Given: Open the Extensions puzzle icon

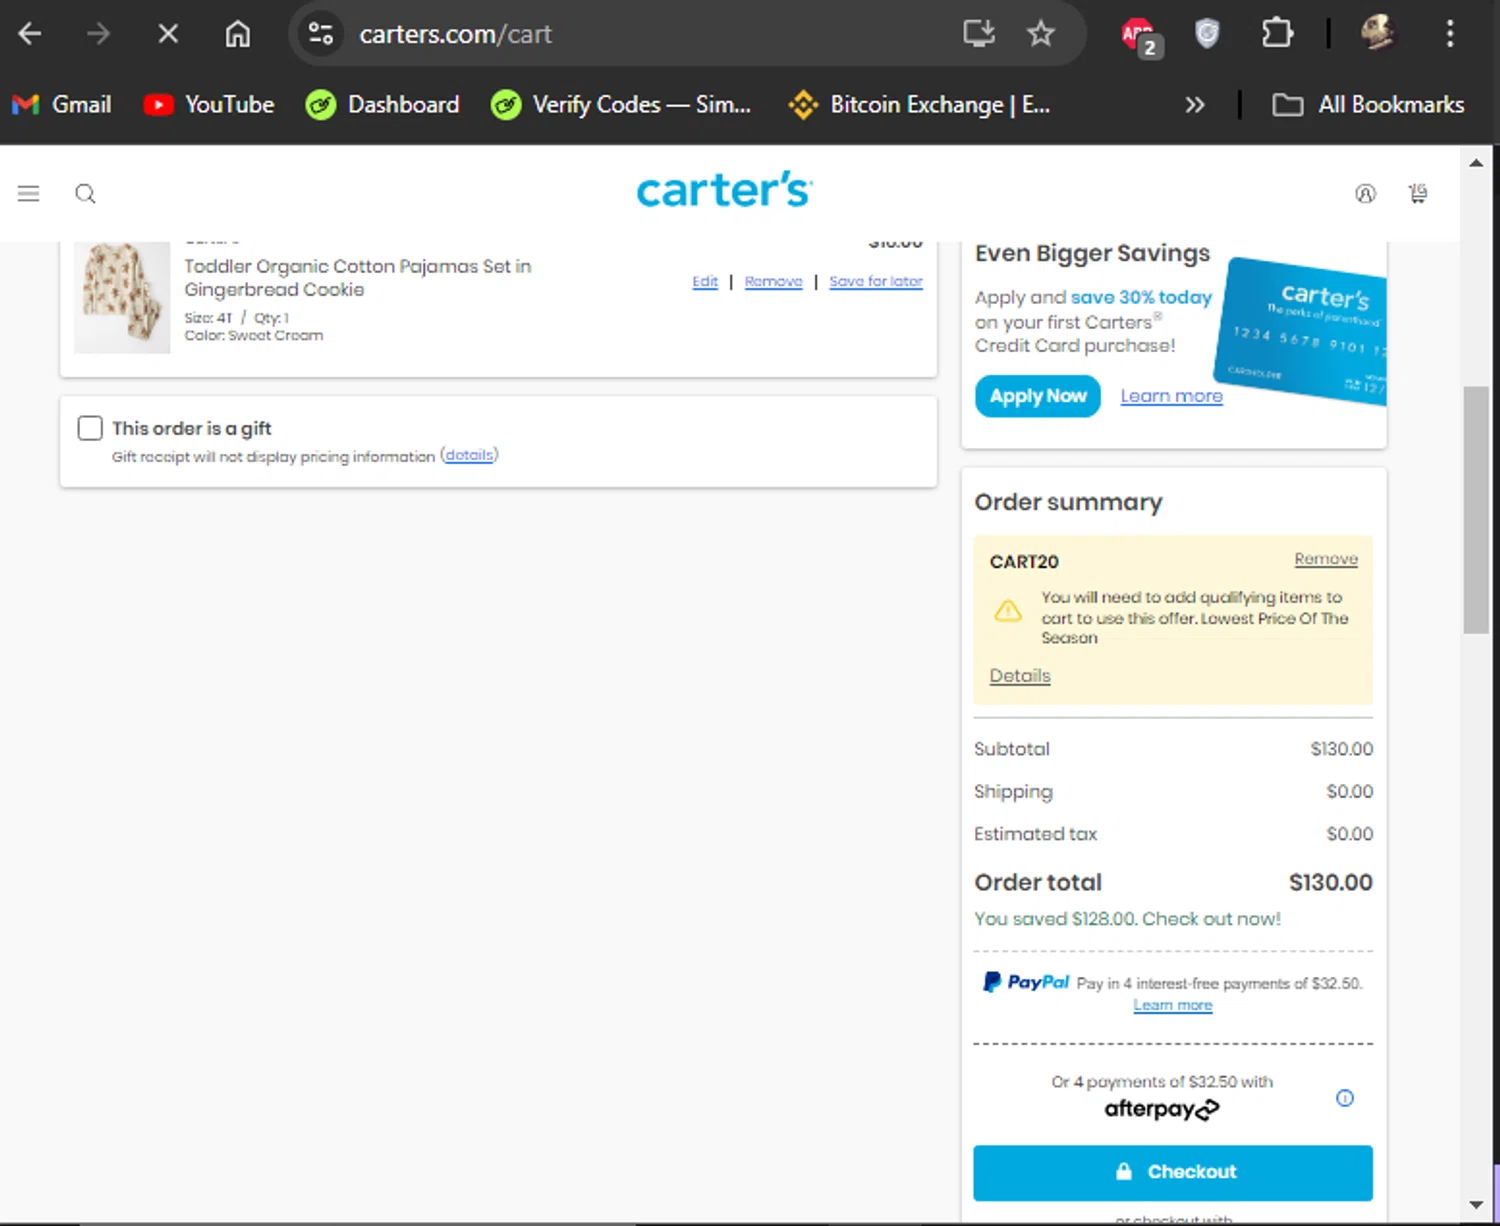Looking at the screenshot, I should coord(1277,34).
